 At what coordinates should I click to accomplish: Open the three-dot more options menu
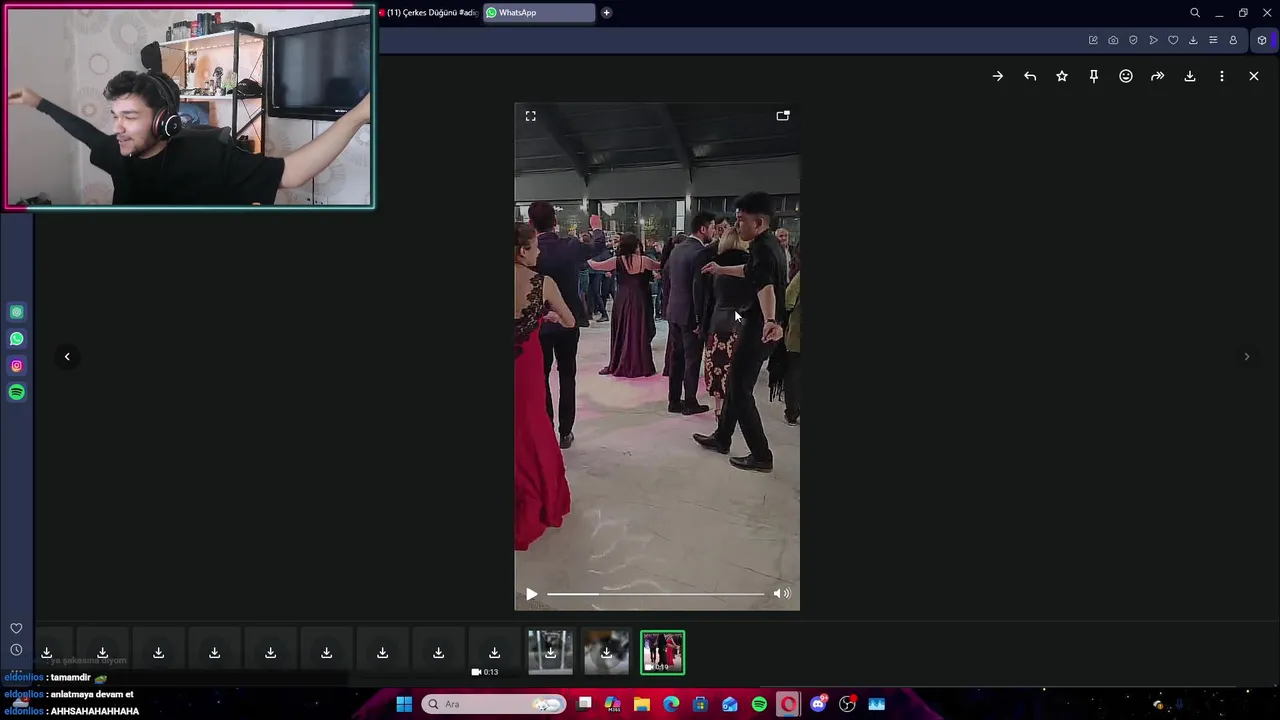click(x=1222, y=76)
